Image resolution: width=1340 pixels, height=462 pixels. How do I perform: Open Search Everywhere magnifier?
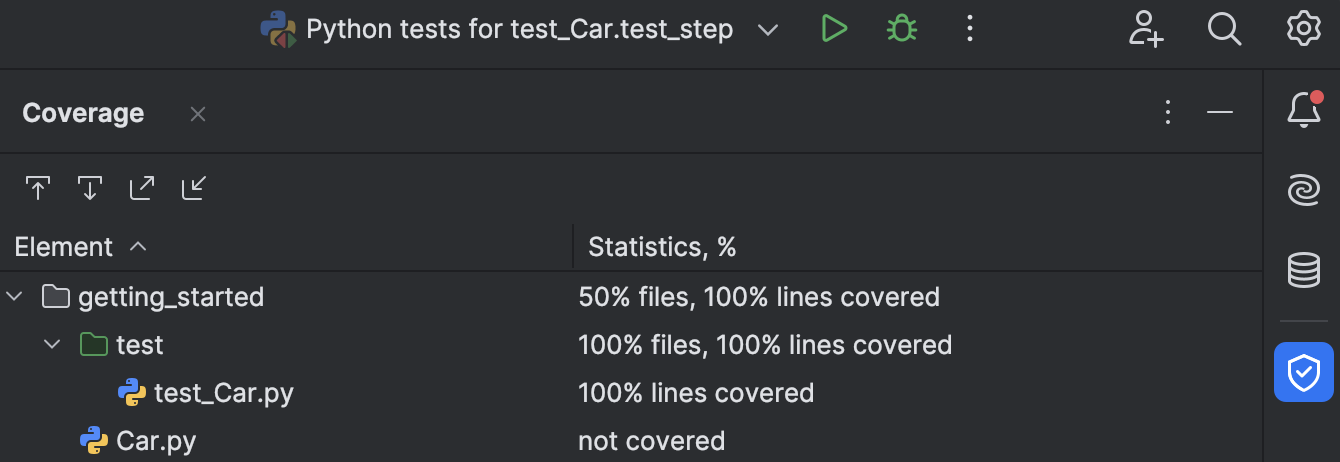tap(1224, 29)
